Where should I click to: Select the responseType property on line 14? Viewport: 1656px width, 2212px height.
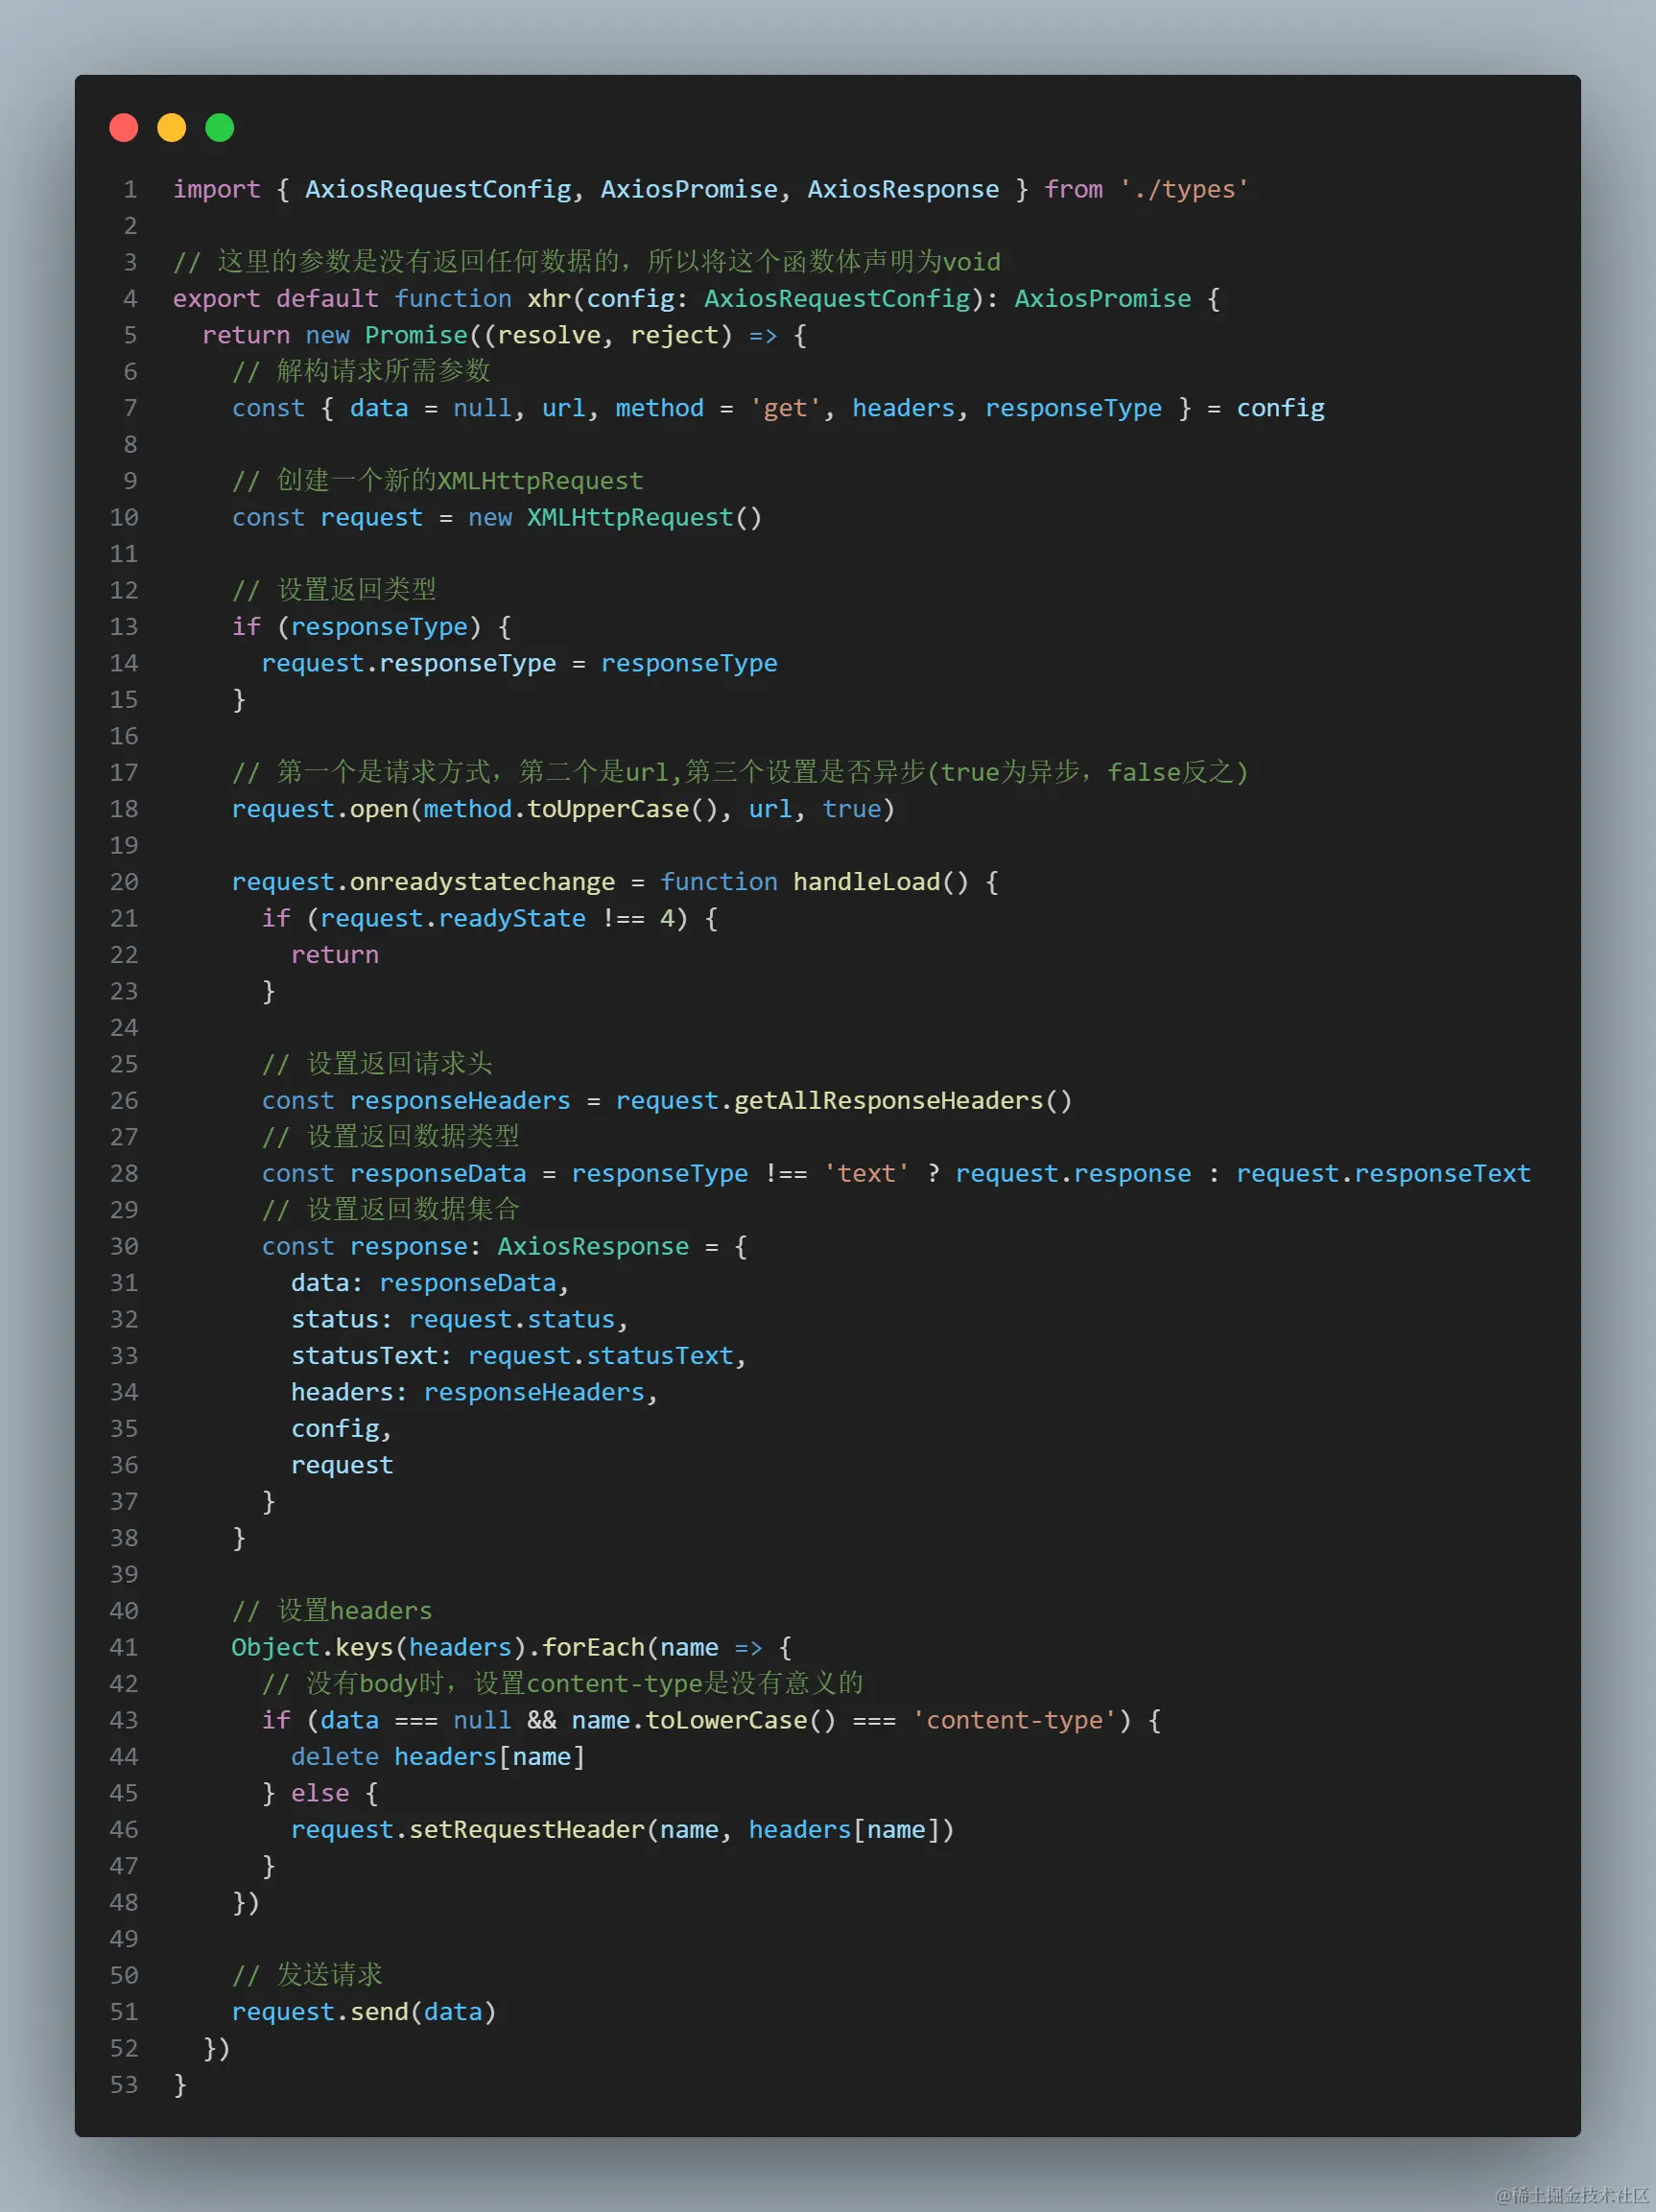pos(467,662)
